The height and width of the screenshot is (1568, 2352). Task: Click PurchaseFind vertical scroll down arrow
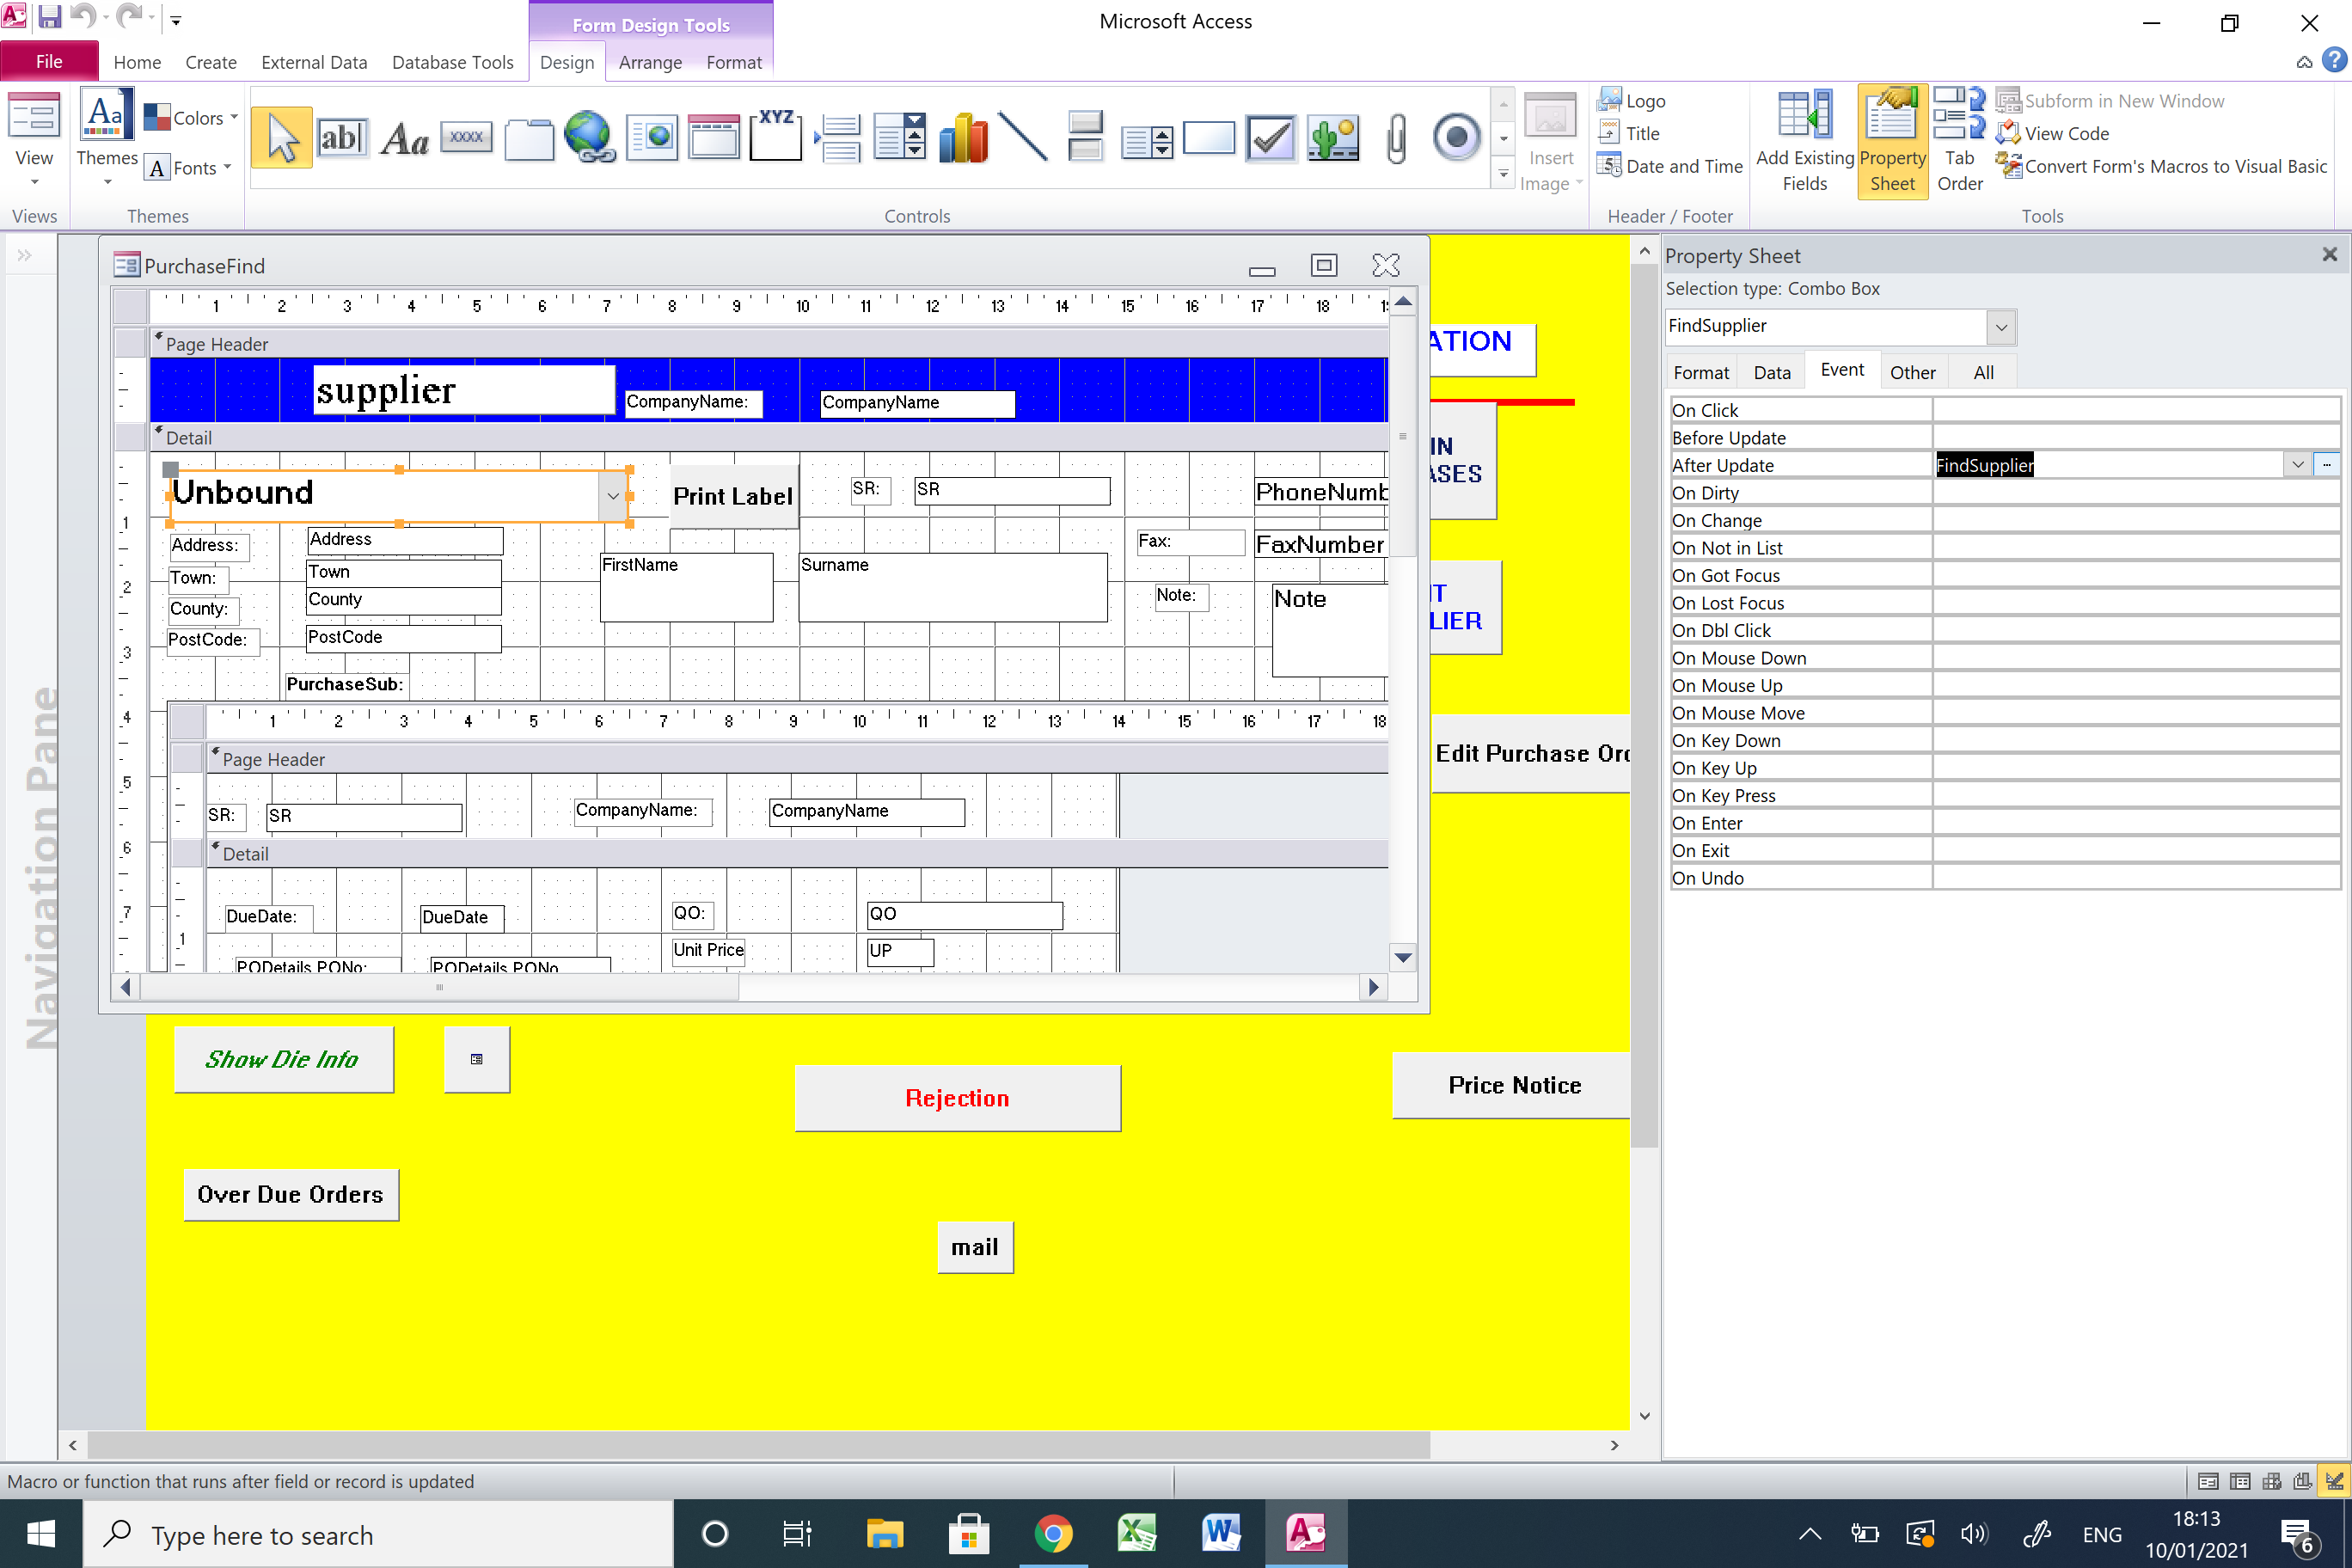coord(1403,958)
